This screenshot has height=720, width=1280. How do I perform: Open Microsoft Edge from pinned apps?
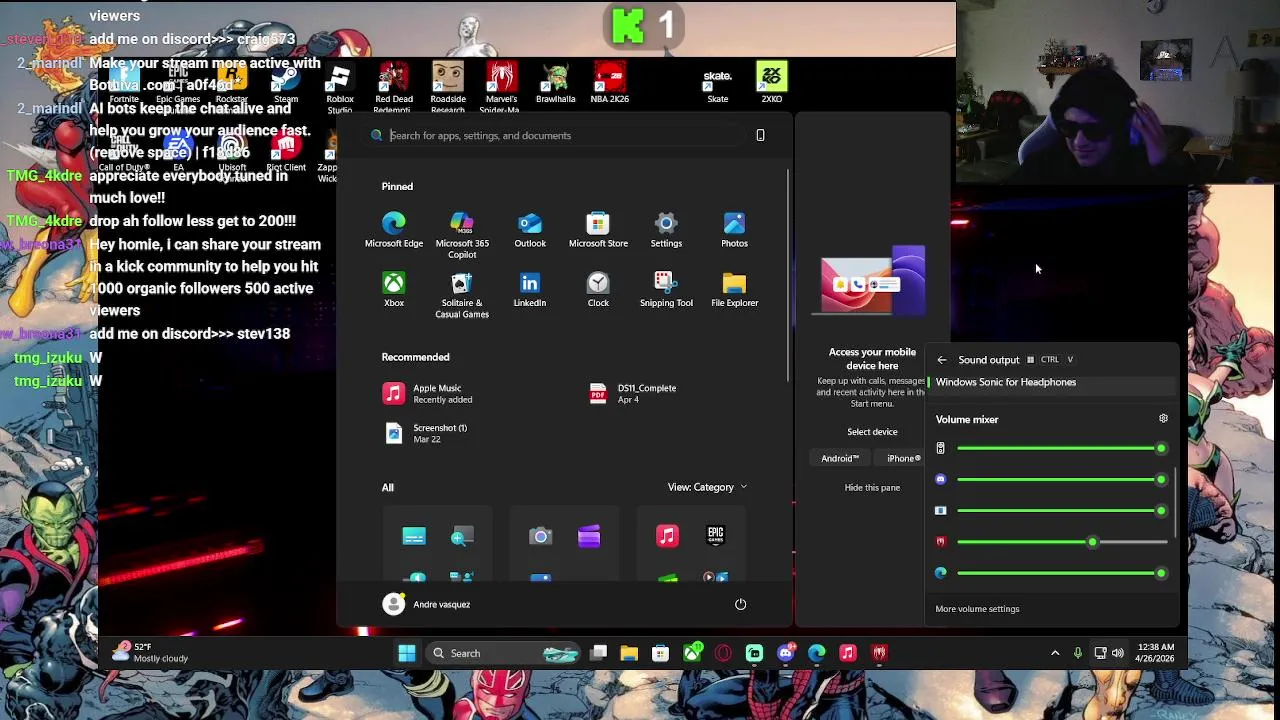point(394,230)
